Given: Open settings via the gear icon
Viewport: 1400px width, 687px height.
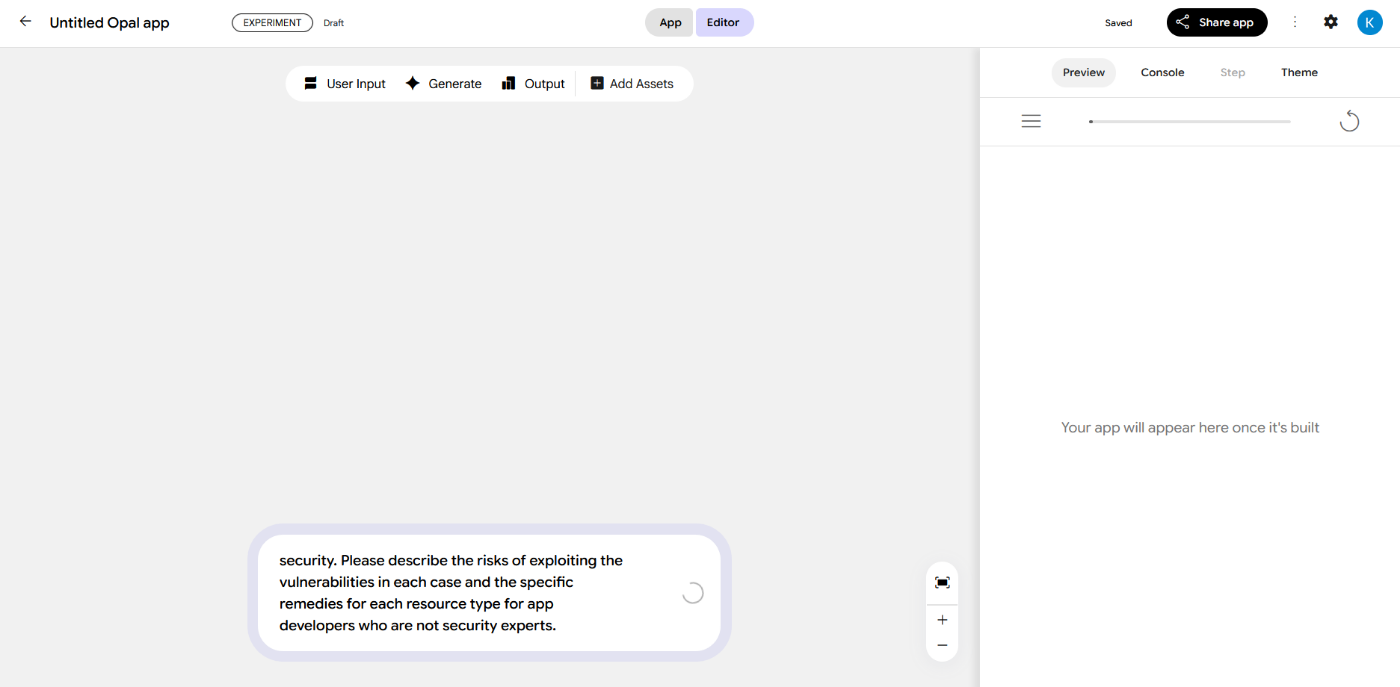Looking at the screenshot, I should click(x=1331, y=22).
